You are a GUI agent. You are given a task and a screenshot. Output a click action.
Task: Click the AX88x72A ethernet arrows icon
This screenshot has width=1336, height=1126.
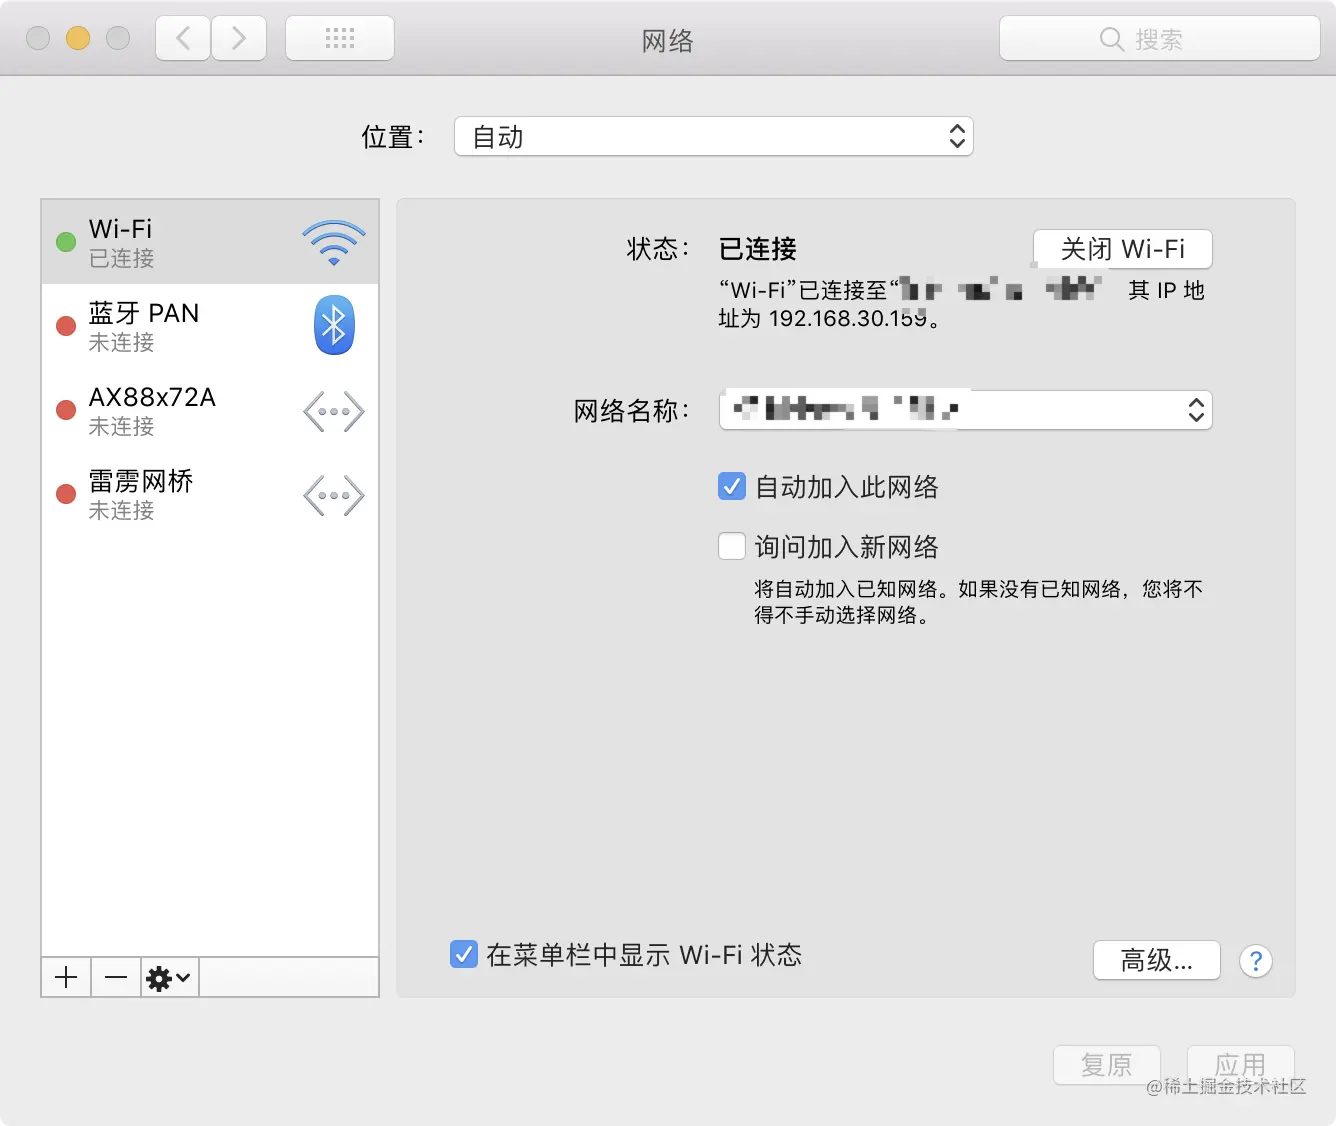[x=334, y=411]
